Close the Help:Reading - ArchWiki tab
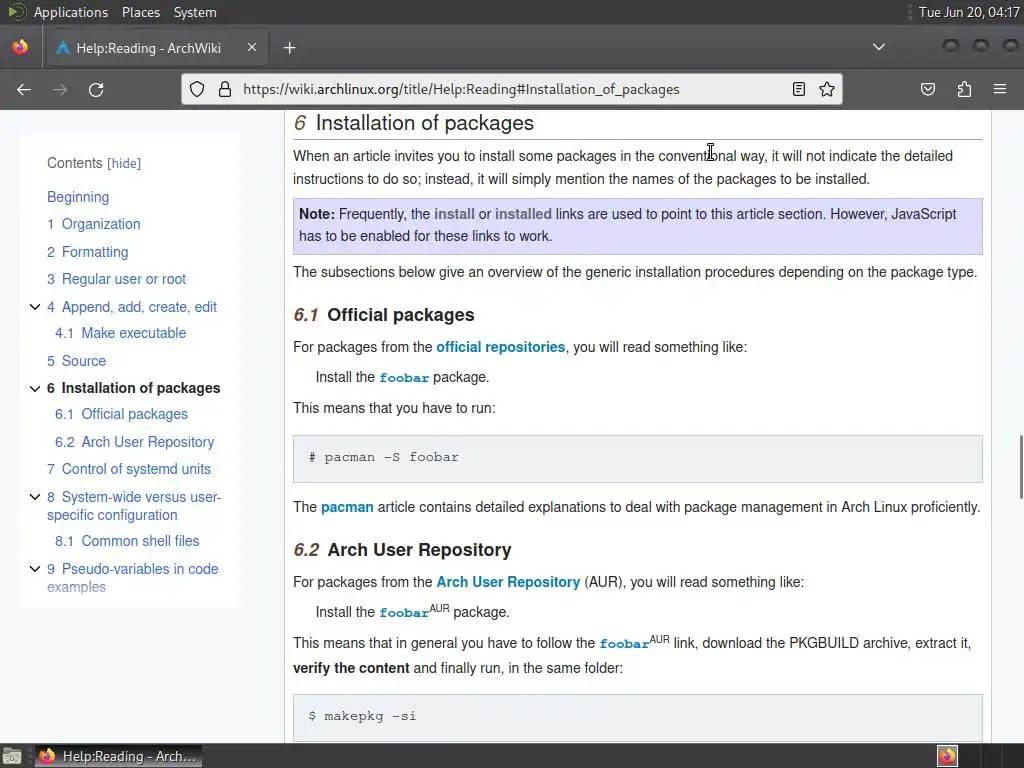This screenshot has height=768, width=1024. coord(251,47)
